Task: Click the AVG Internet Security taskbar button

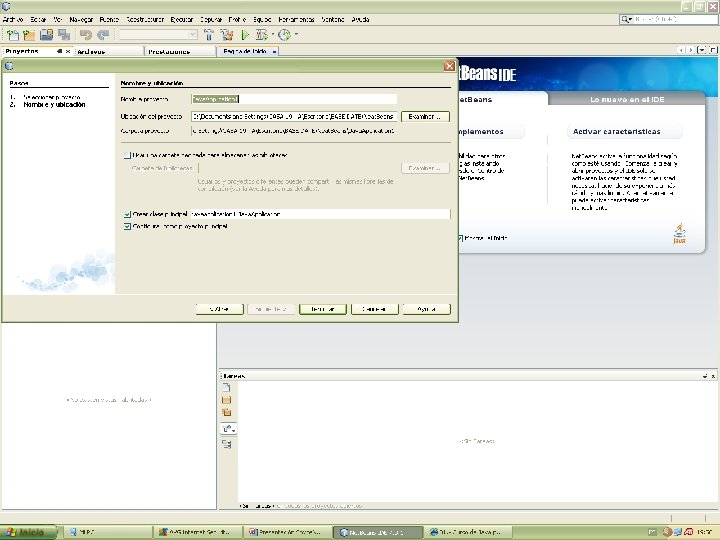Action: [x=197, y=532]
